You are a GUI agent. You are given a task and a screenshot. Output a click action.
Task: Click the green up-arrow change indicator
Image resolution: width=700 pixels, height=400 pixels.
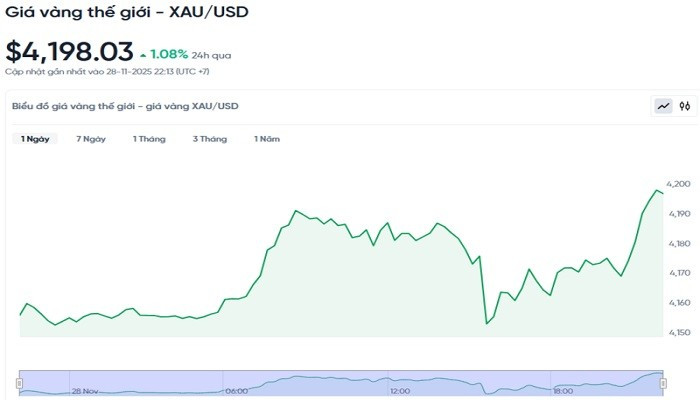tap(143, 53)
